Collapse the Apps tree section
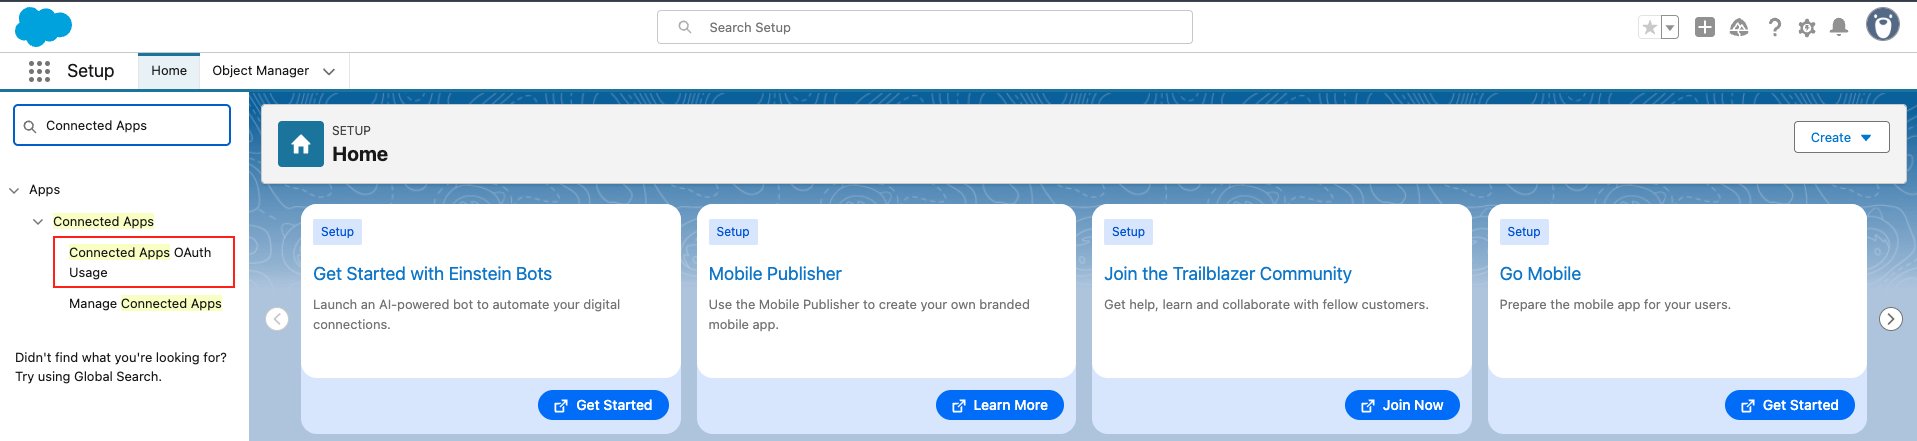This screenshot has width=1917, height=441. (14, 190)
